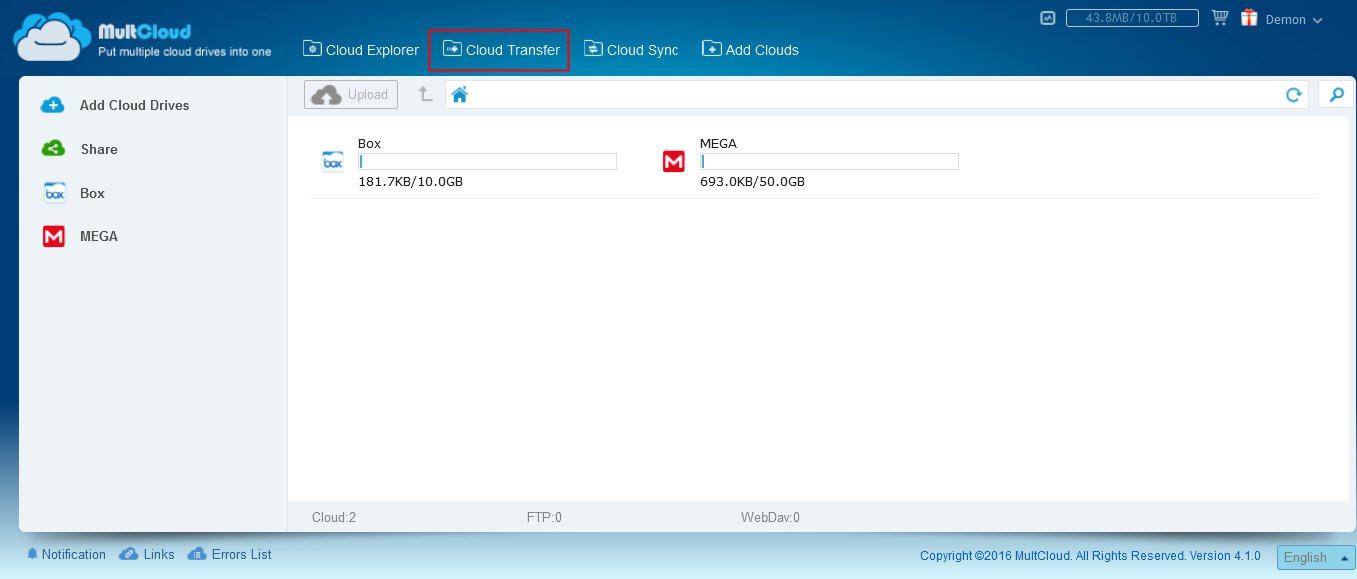Click the Cloud:2 status text
The image size is (1357, 579).
click(334, 518)
